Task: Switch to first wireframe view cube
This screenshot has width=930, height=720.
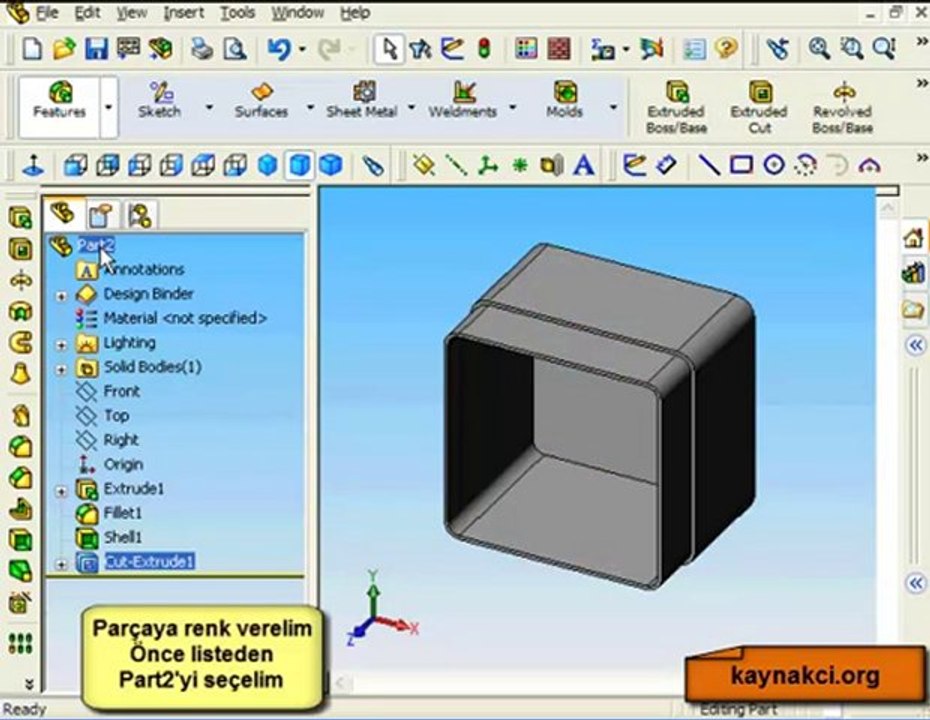Action: click(75, 165)
